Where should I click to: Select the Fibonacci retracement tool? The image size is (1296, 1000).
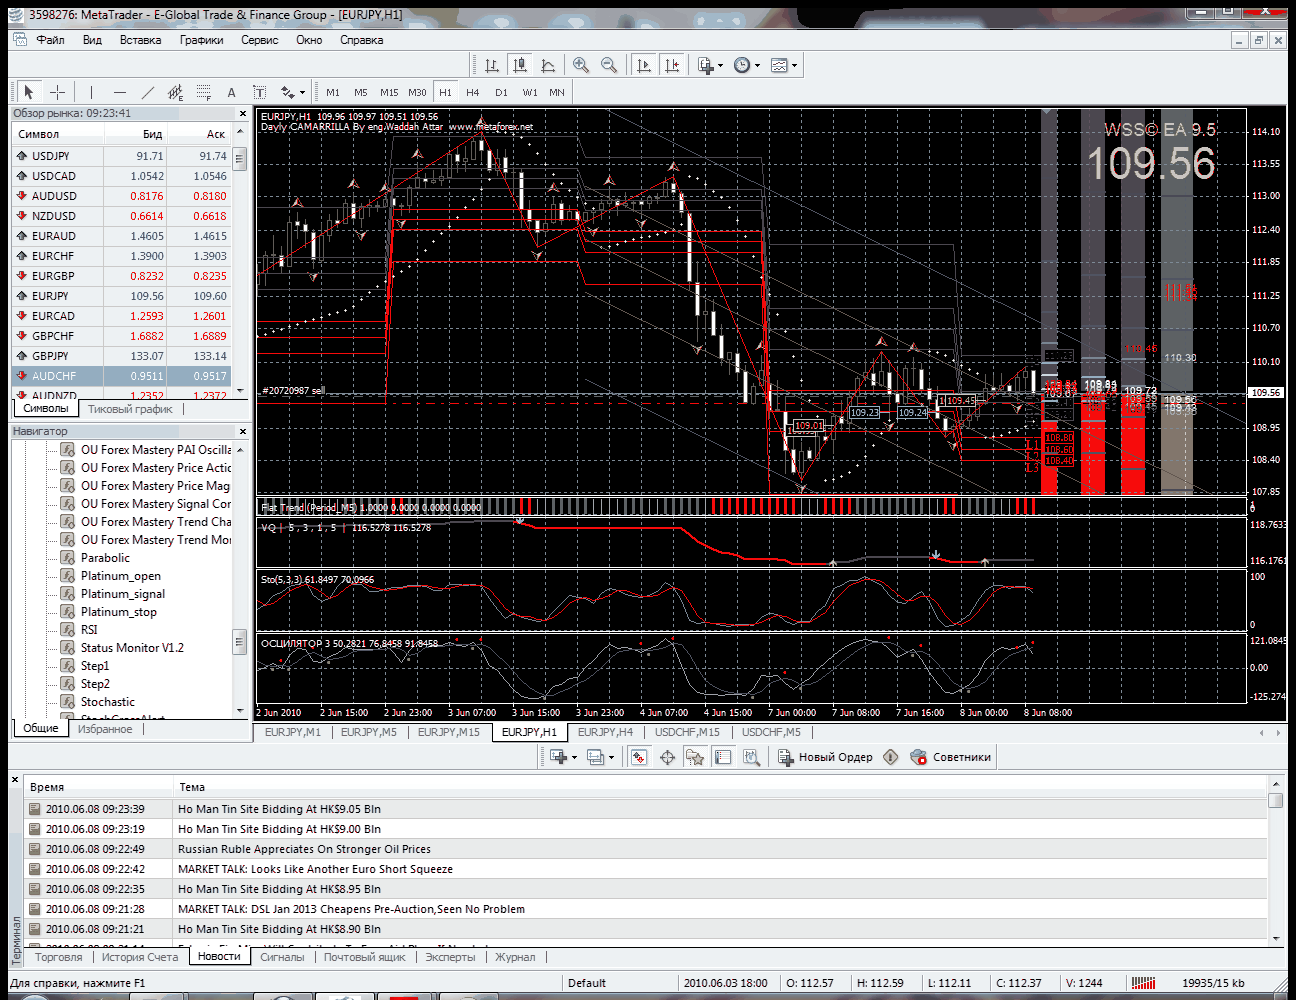(x=204, y=92)
